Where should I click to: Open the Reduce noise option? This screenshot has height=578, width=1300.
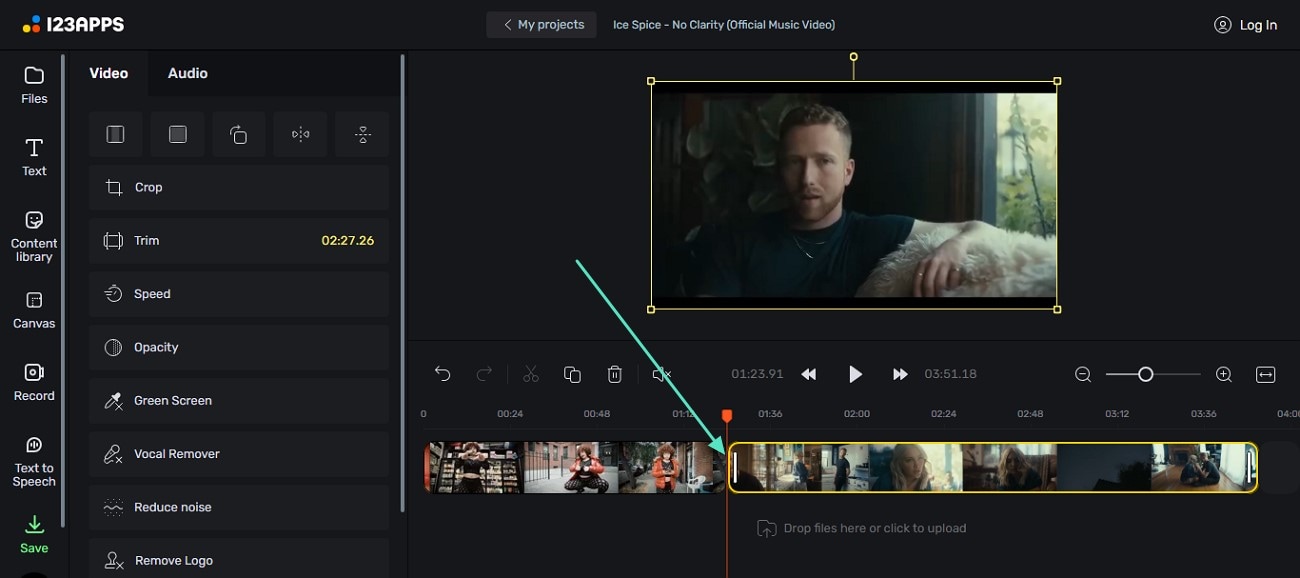(239, 507)
